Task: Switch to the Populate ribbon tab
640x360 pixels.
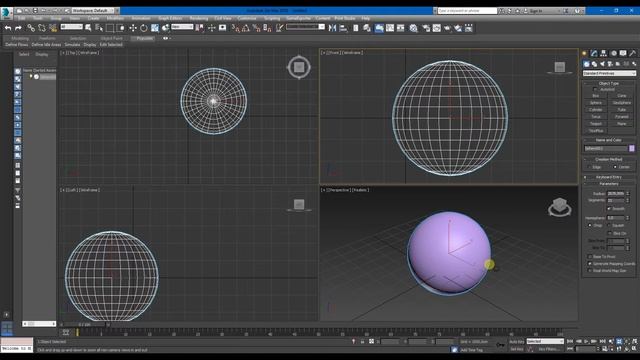Action: point(144,38)
